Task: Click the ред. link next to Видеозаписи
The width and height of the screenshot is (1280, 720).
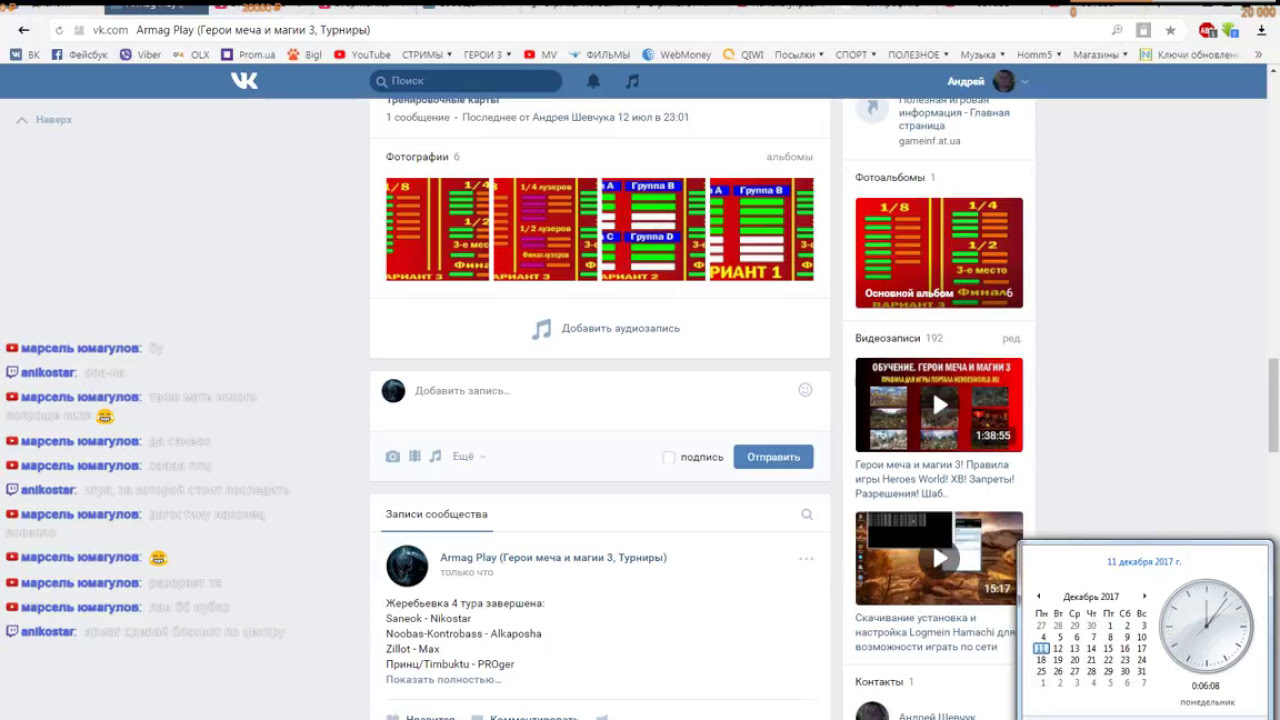Action: coord(1013,339)
